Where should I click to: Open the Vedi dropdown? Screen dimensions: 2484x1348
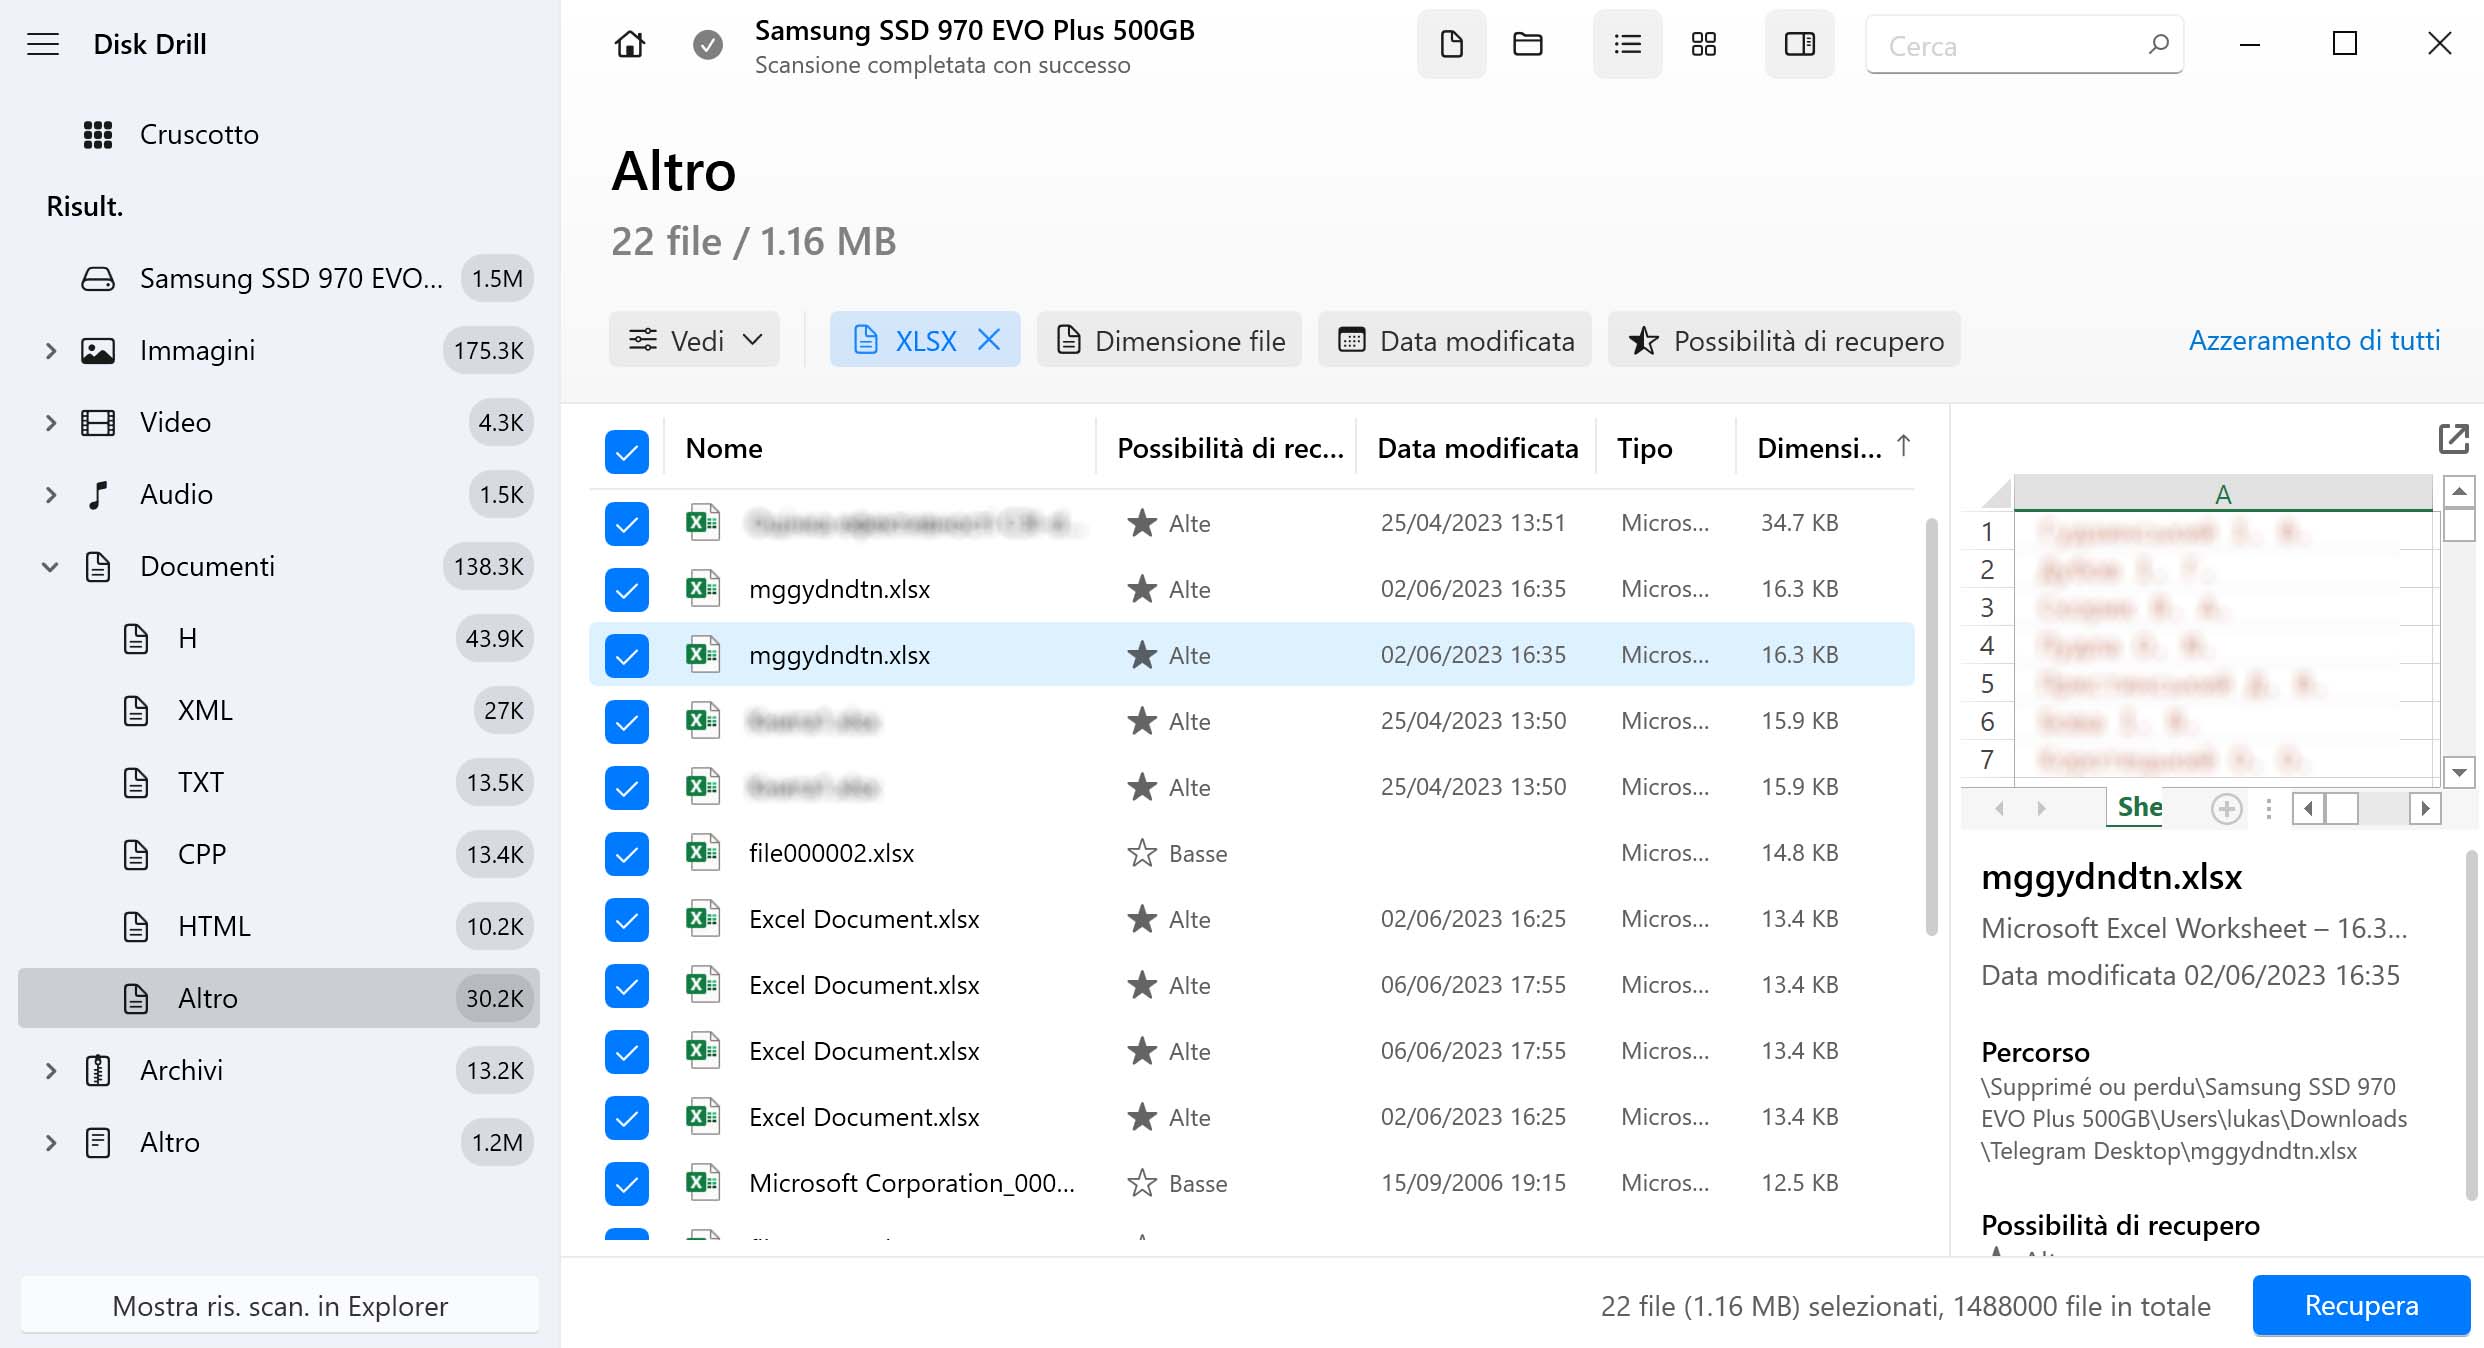point(694,340)
